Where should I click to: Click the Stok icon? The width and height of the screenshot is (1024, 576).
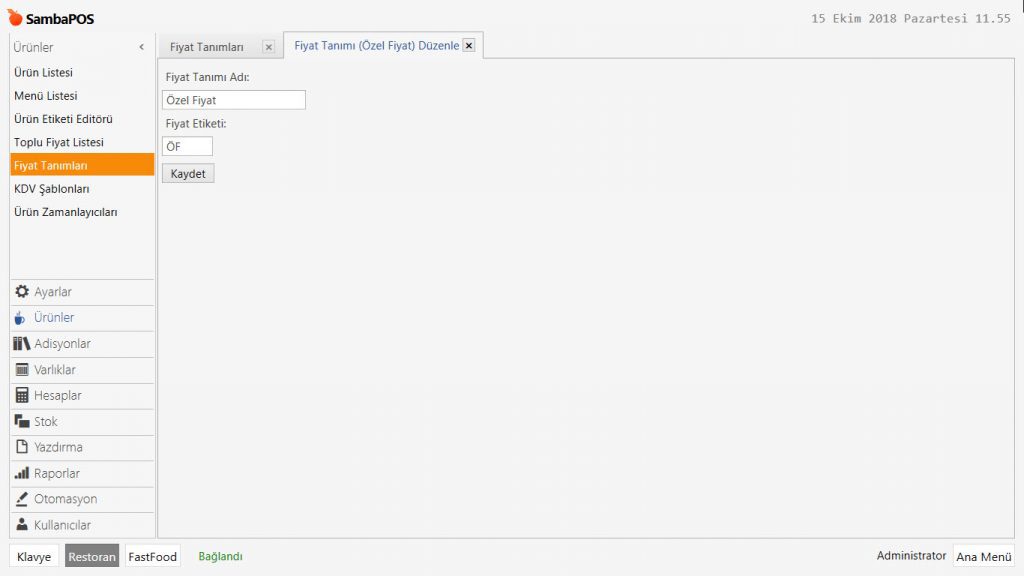(x=22, y=422)
